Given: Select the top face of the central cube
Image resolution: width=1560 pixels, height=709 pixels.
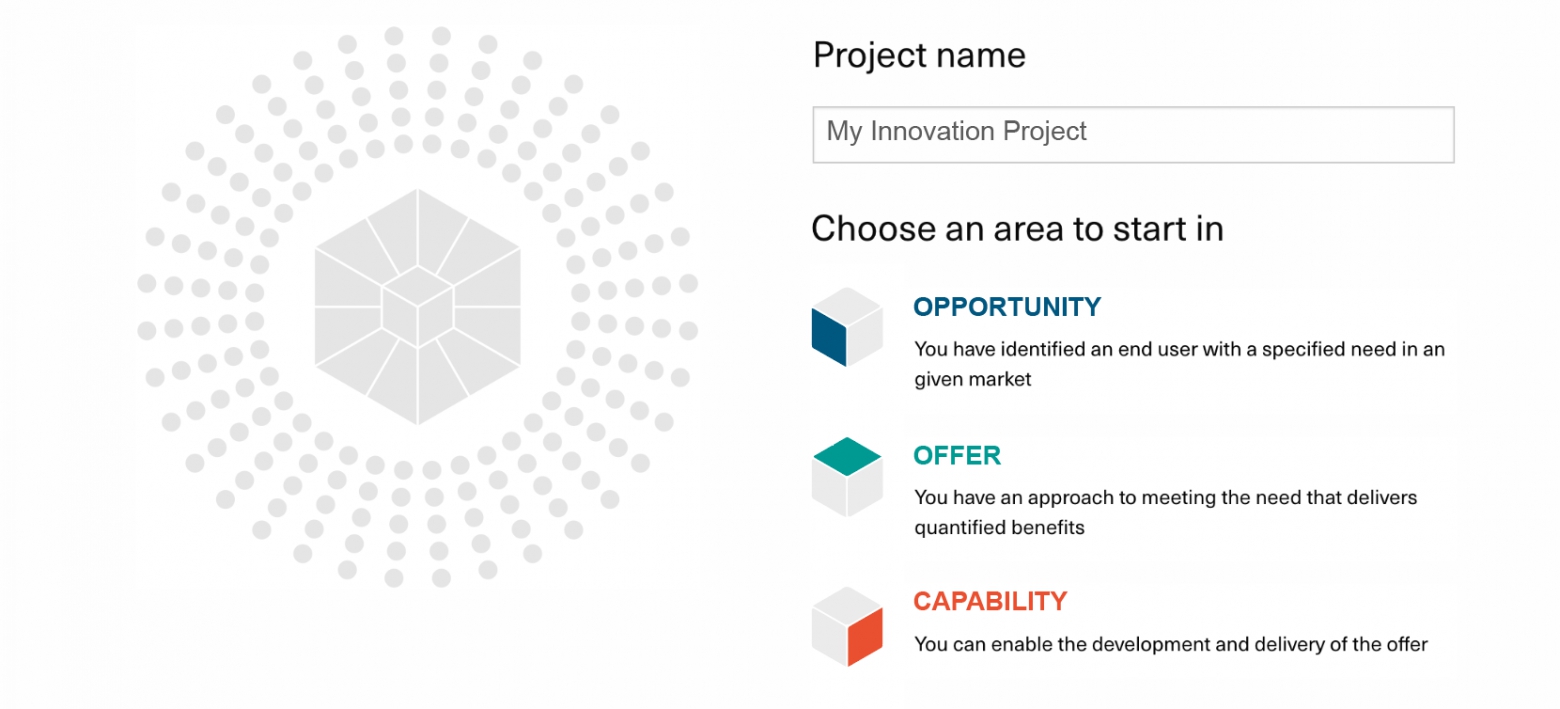Looking at the screenshot, I should [x=418, y=286].
